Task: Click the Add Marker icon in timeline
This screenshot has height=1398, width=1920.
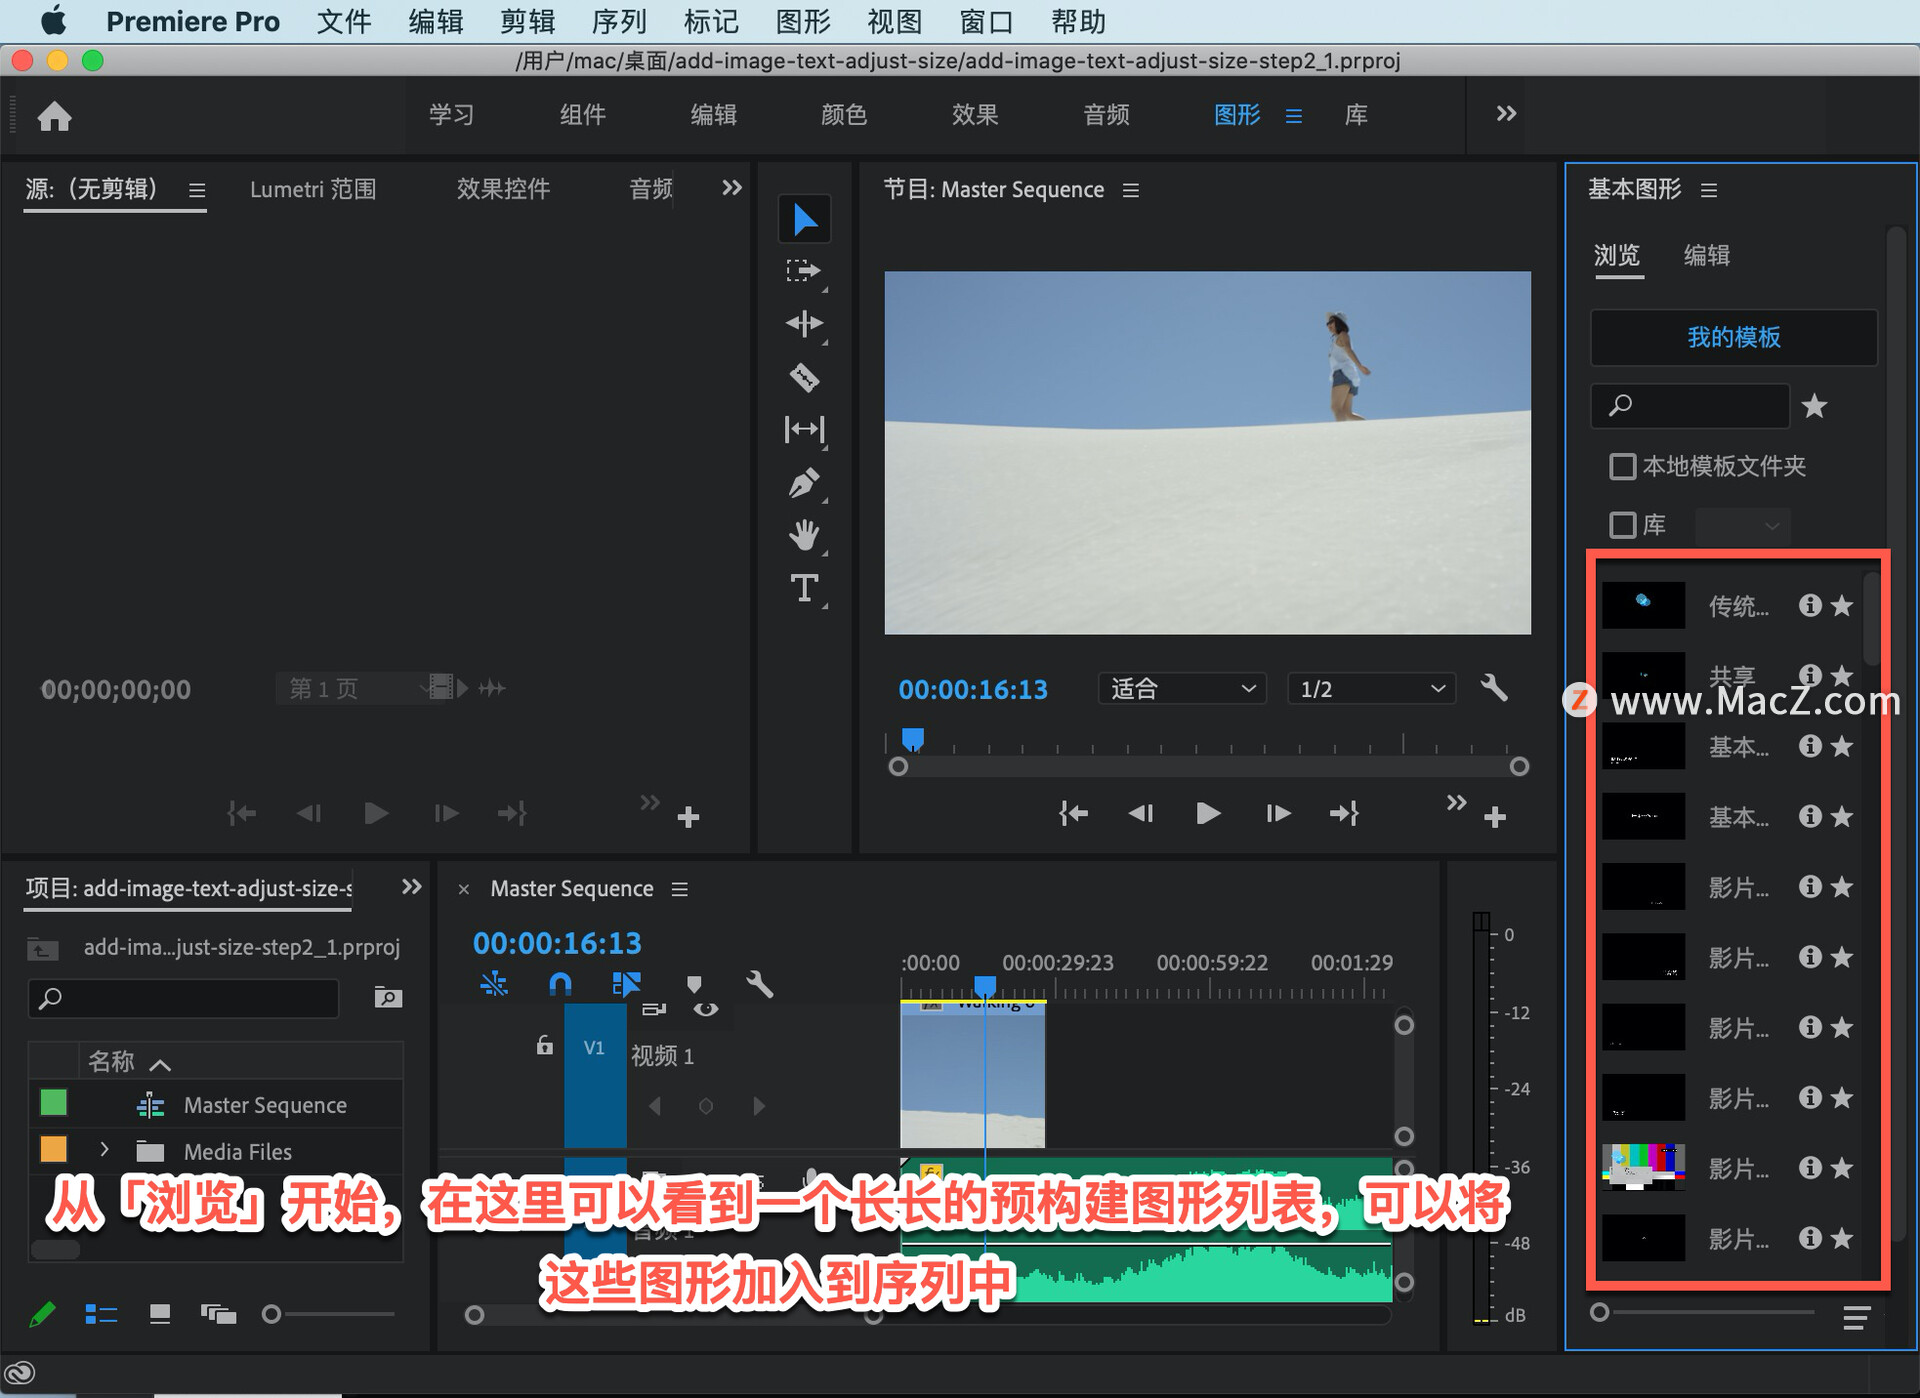Action: pyautogui.click(x=694, y=985)
